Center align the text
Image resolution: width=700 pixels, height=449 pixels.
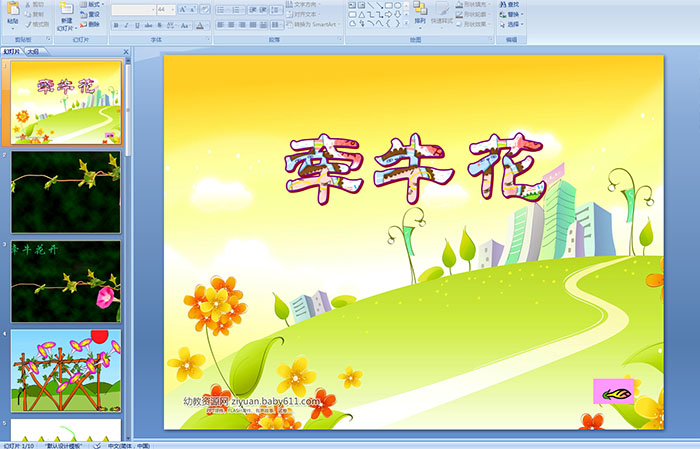[x=231, y=25]
